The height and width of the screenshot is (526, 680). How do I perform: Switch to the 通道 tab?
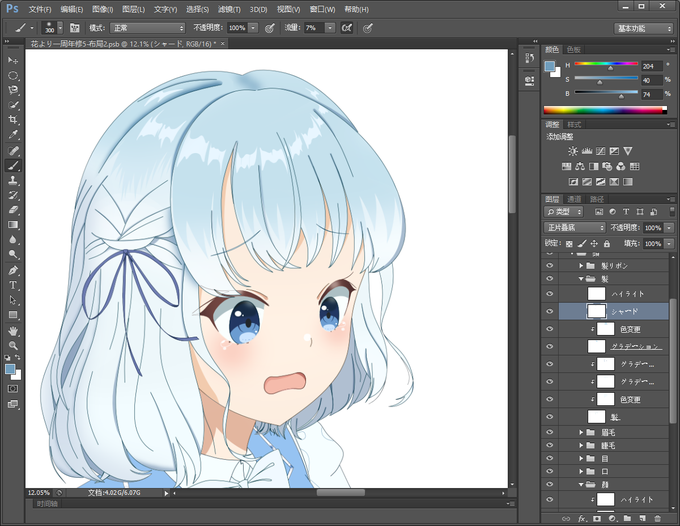tap(574, 199)
